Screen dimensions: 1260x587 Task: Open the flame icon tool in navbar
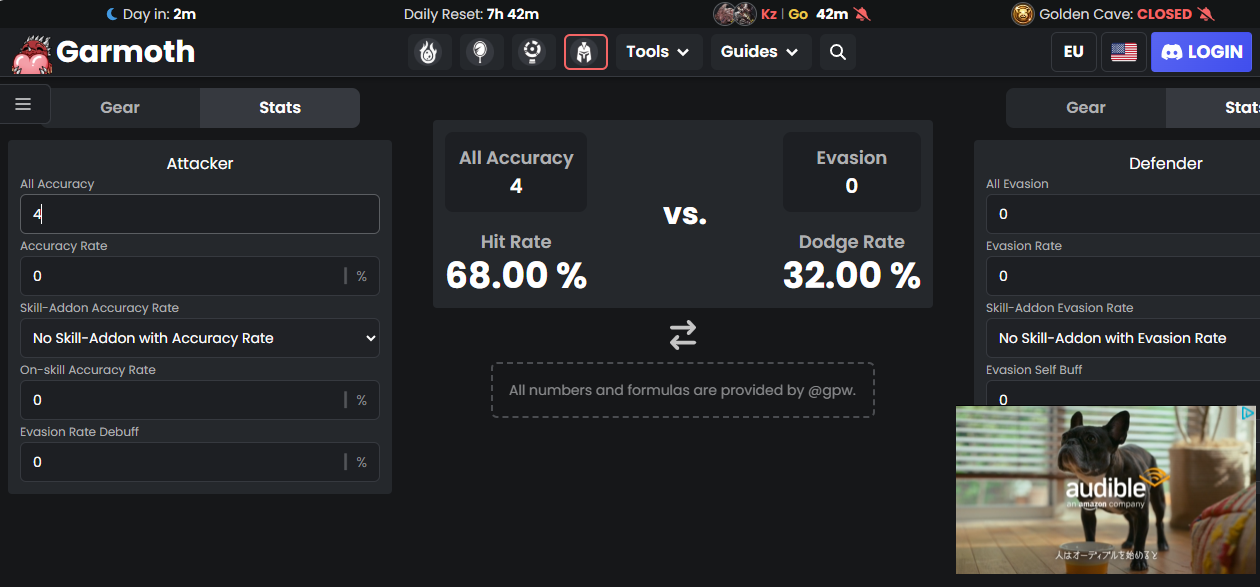pyautogui.click(x=429, y=52)
